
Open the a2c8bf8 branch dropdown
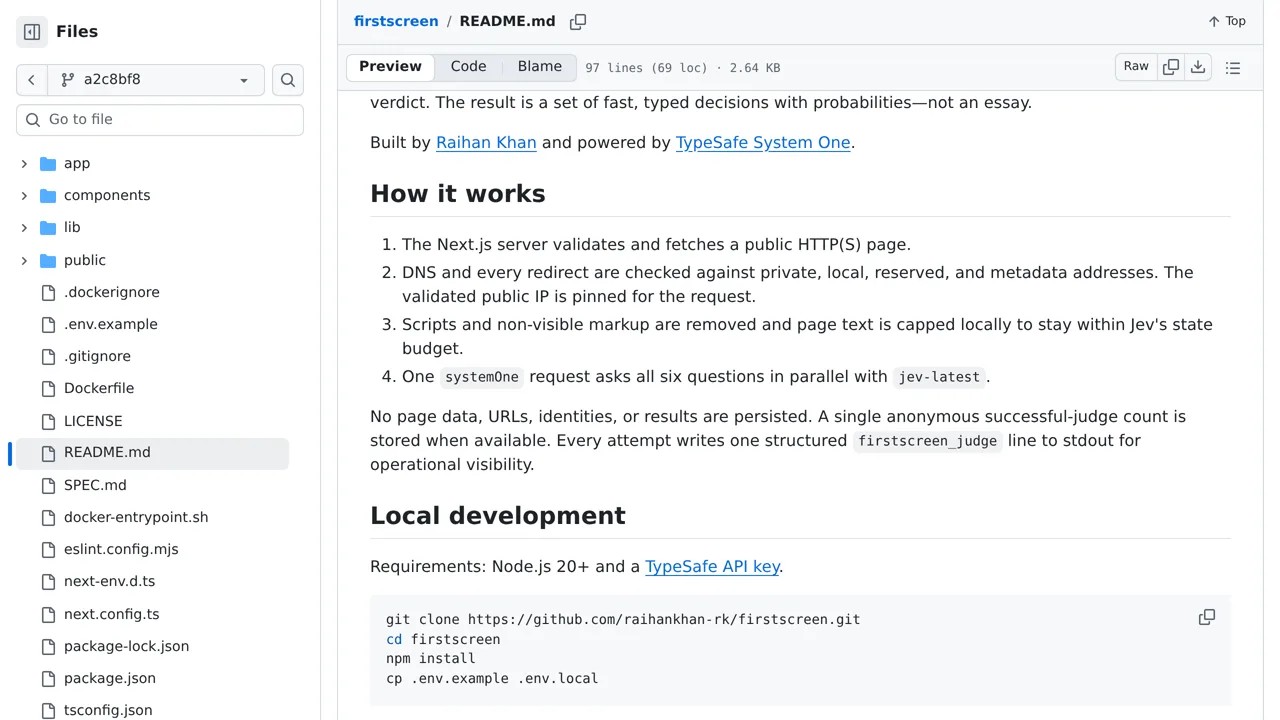coord(156,80)
